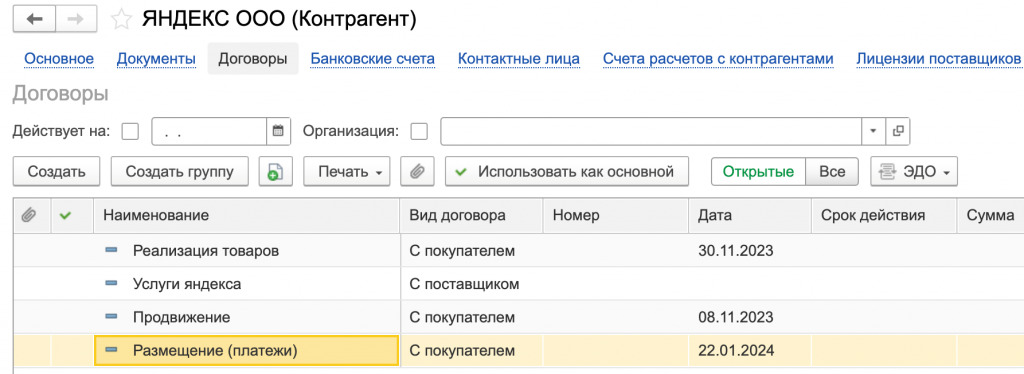Show only Открытые contracts
The width and height of the screenshot is (1024, 374).
click(x=758, y=172)
